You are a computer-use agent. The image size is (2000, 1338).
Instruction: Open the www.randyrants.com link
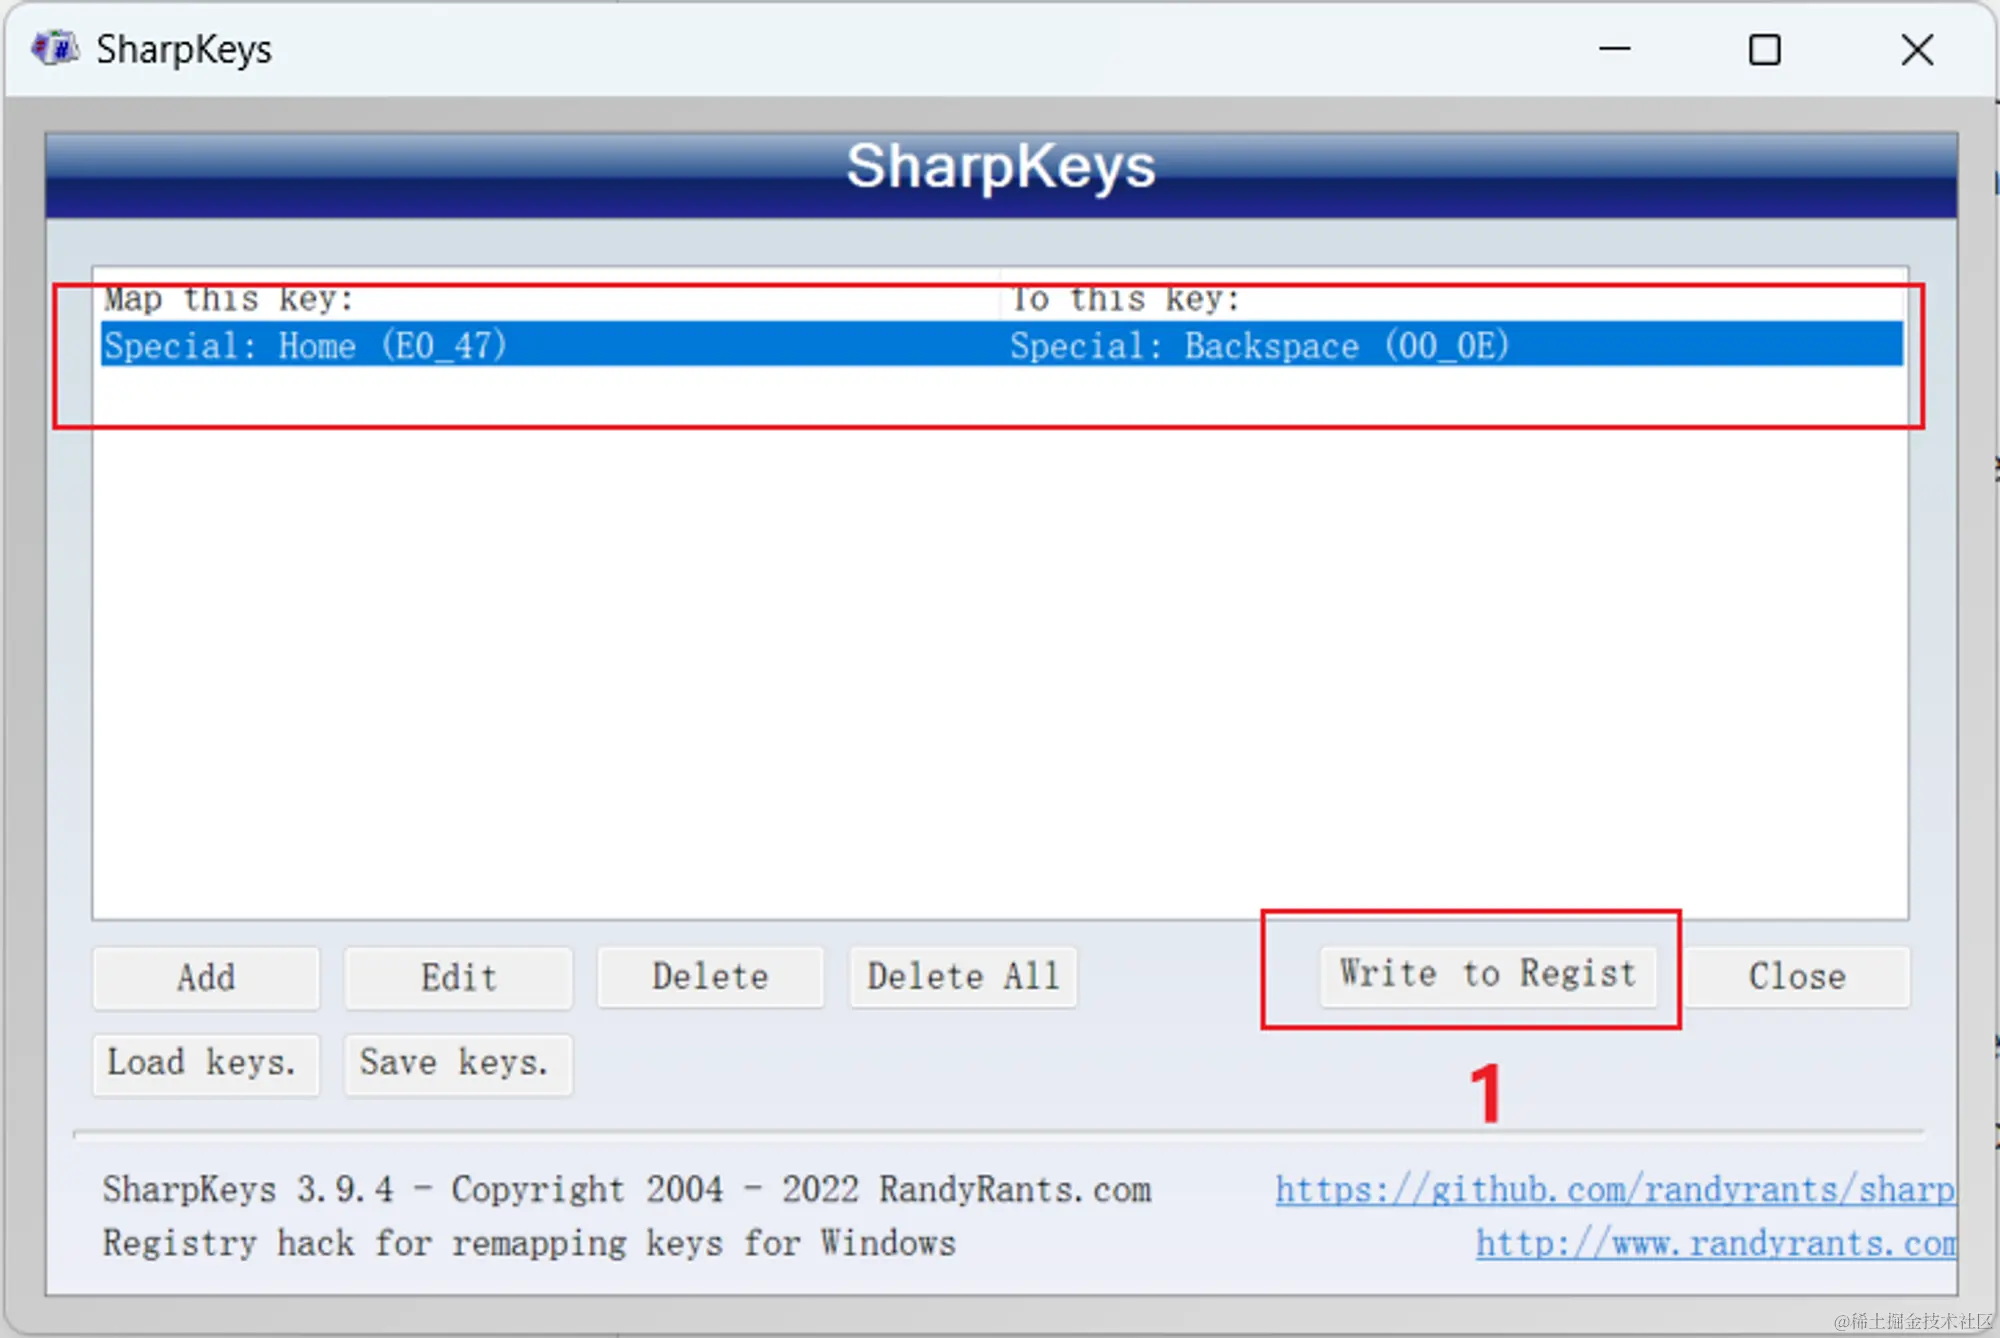(x=1714, y=1244)
